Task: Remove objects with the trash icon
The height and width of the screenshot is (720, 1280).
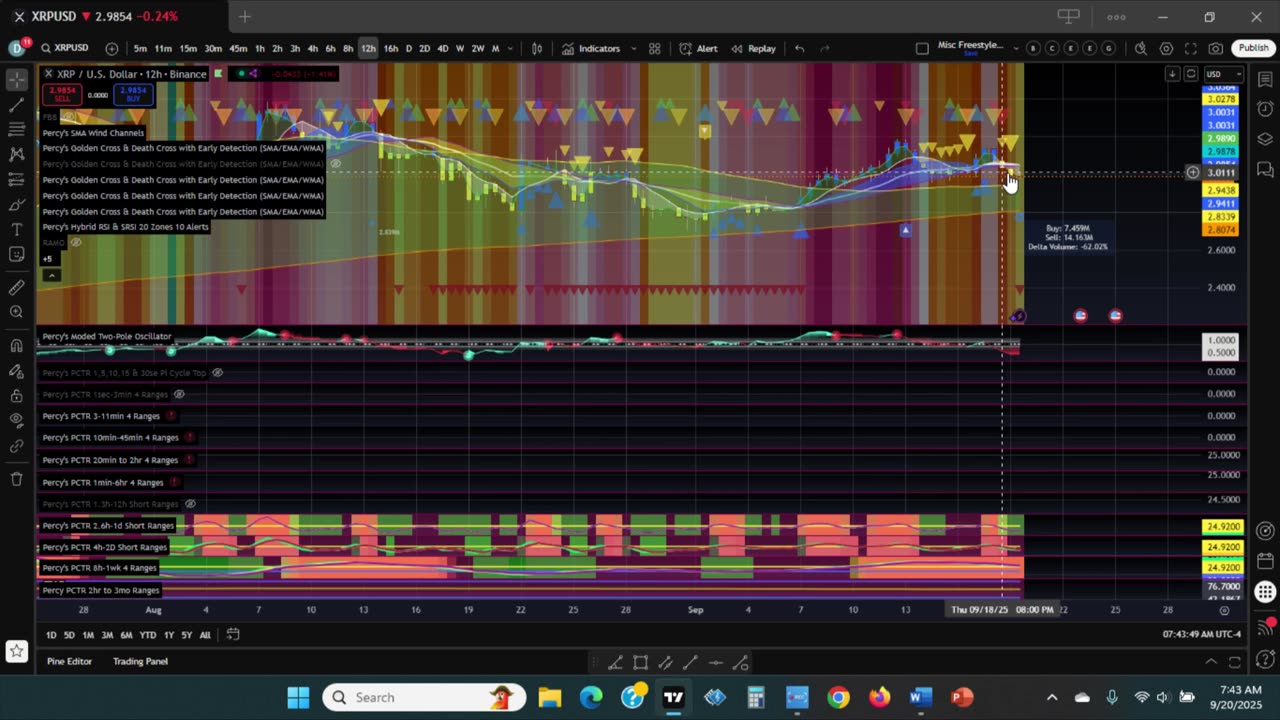Action: pos(17,479)
